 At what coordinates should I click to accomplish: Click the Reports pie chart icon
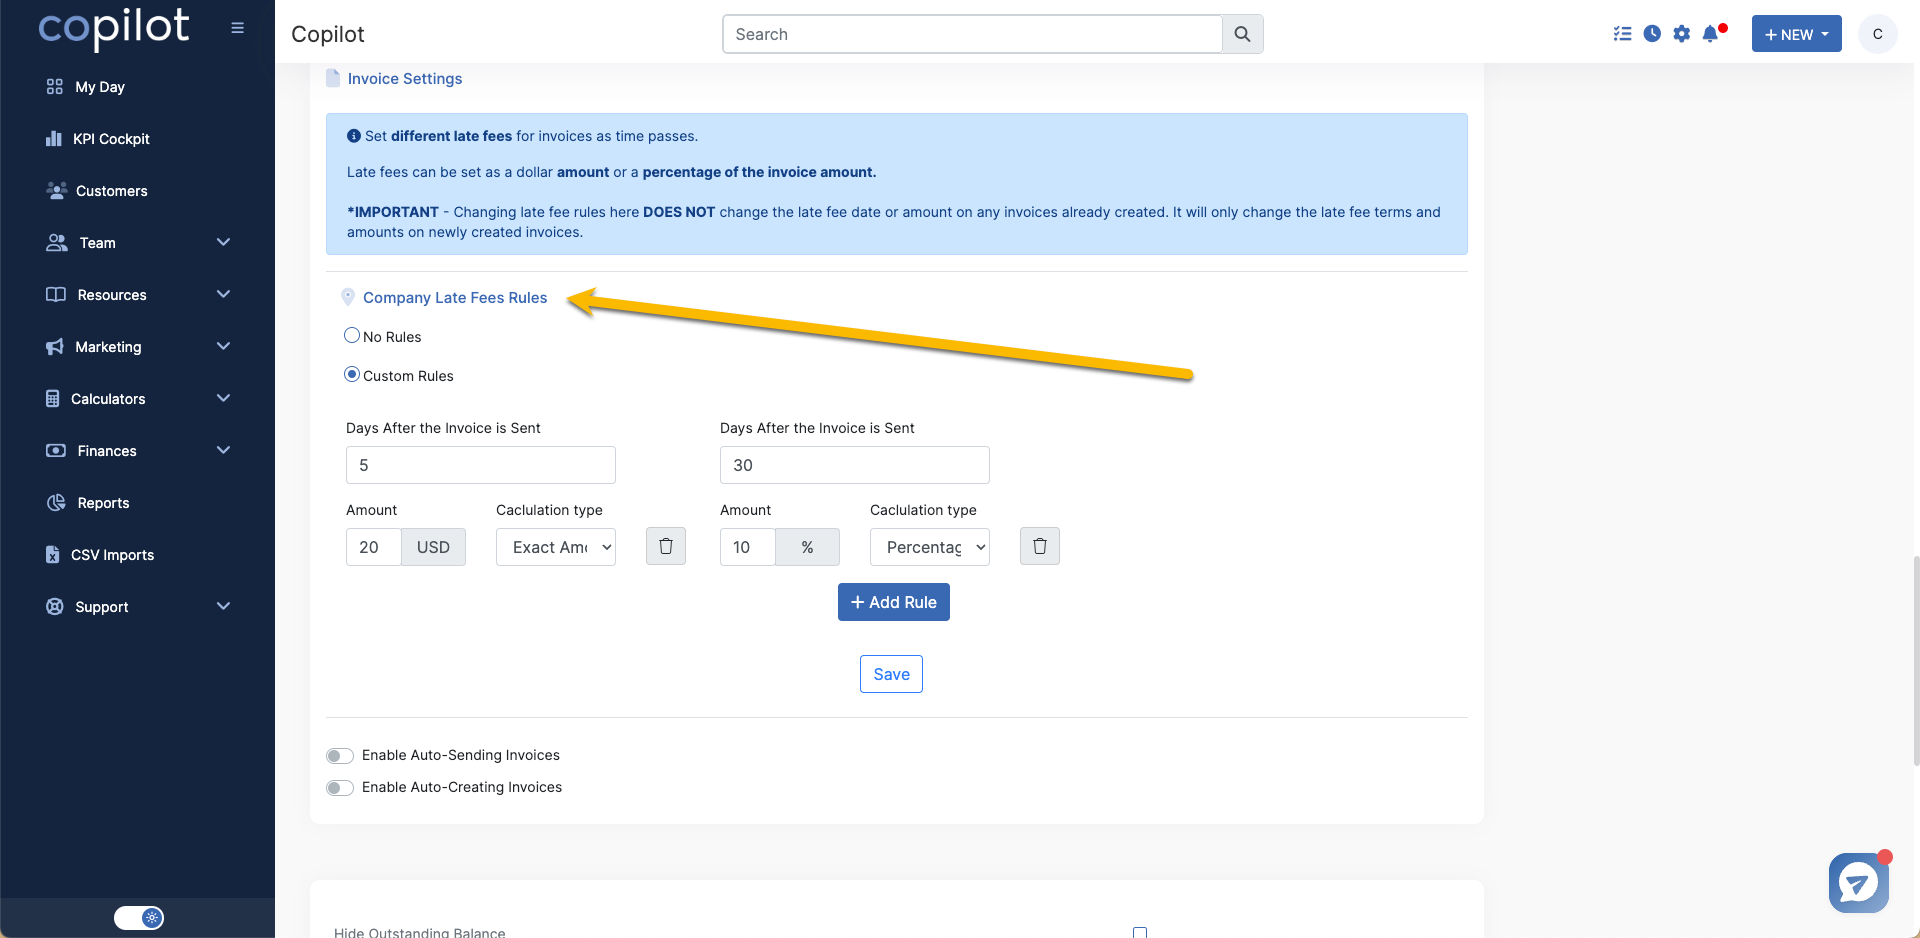pyautogui.click(x=56, y=502)
